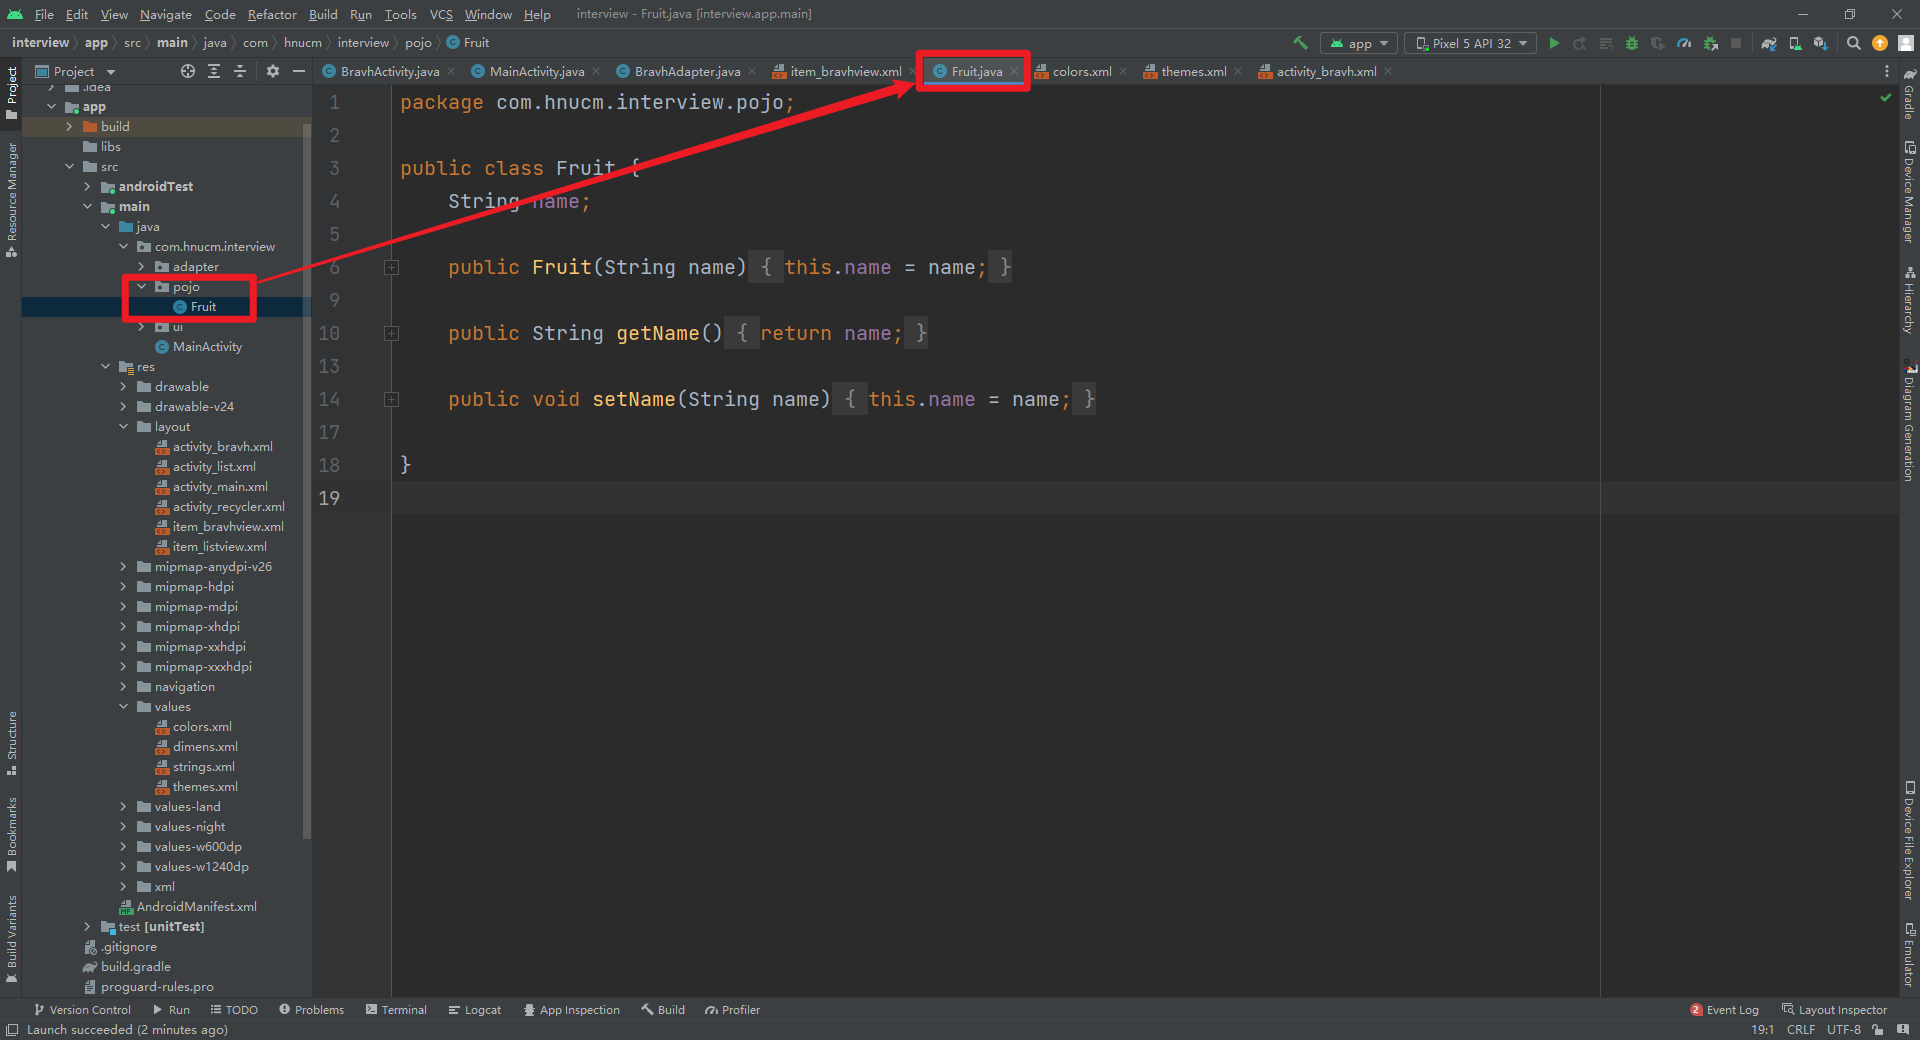The width and height of the screenshot is (1920, 1040).
Task: Unfold the getName method block
Action: click(392, 333)
